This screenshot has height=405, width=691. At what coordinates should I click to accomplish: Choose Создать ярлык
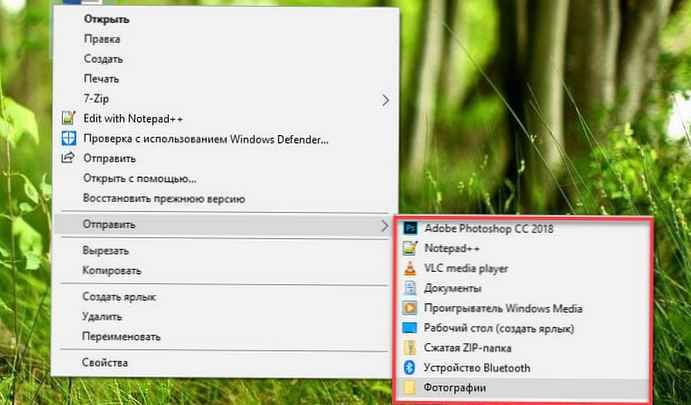[119, 297]
